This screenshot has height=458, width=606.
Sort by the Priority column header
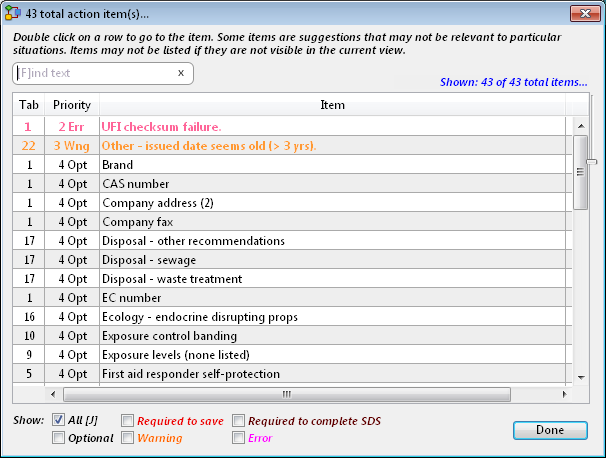[72, 105]
